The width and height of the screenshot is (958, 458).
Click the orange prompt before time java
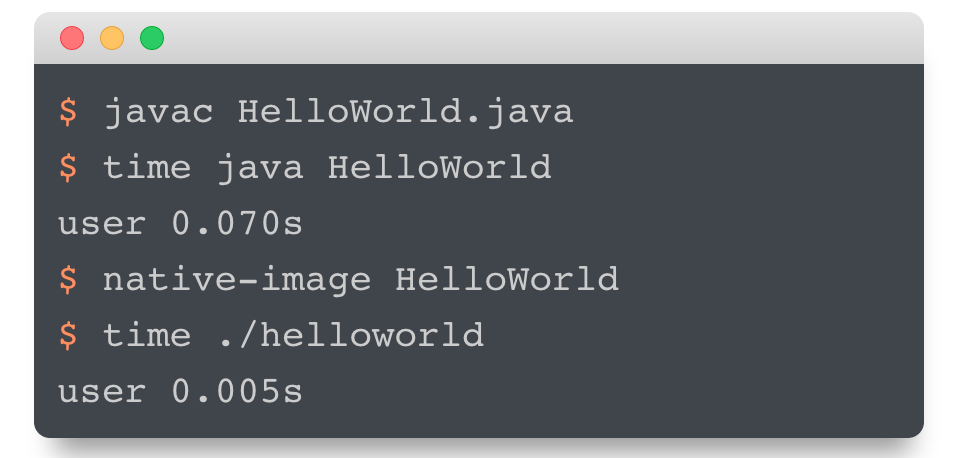pyautogui.click(x=68, y=167)
